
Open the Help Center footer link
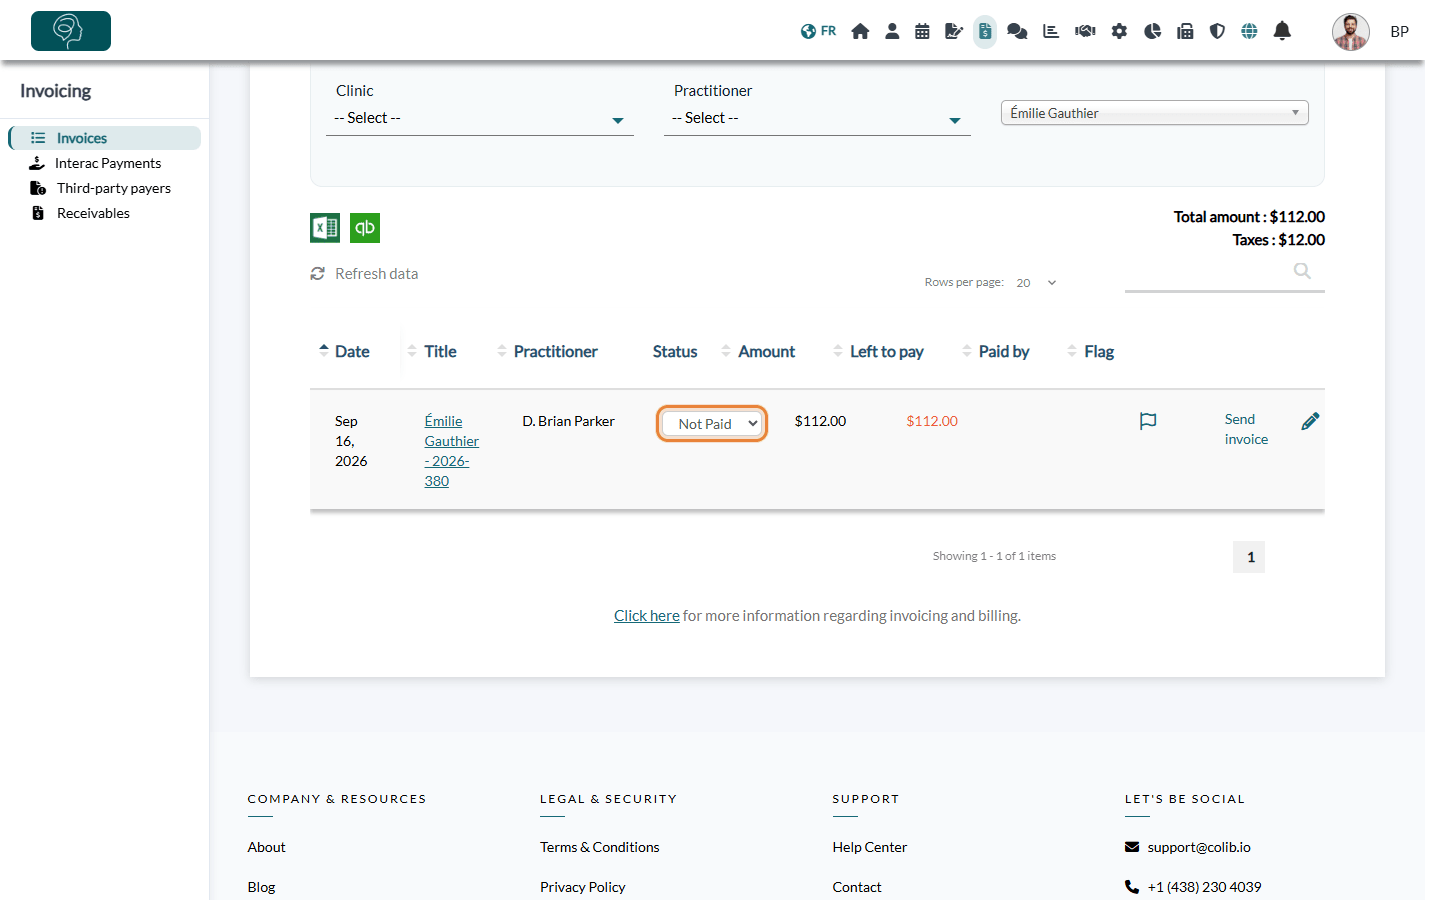(870, 847)
